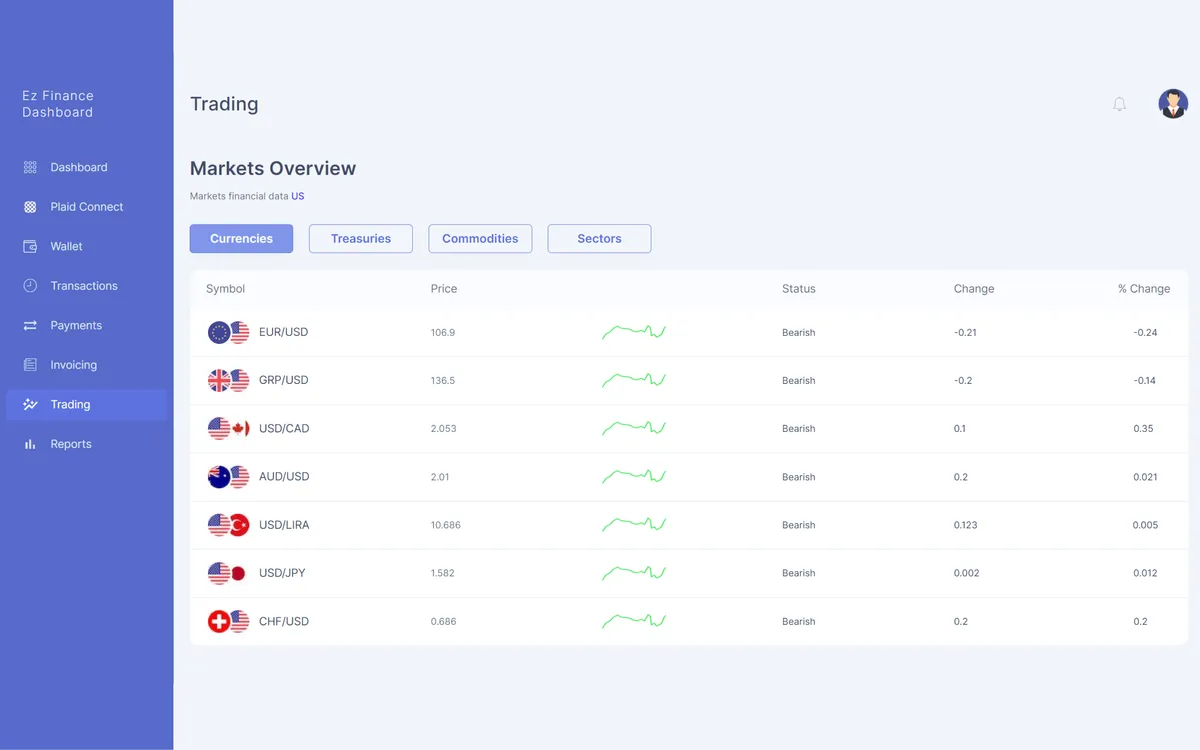
Task: Click the price value 2.053
Action: click(x=444, y=428)
